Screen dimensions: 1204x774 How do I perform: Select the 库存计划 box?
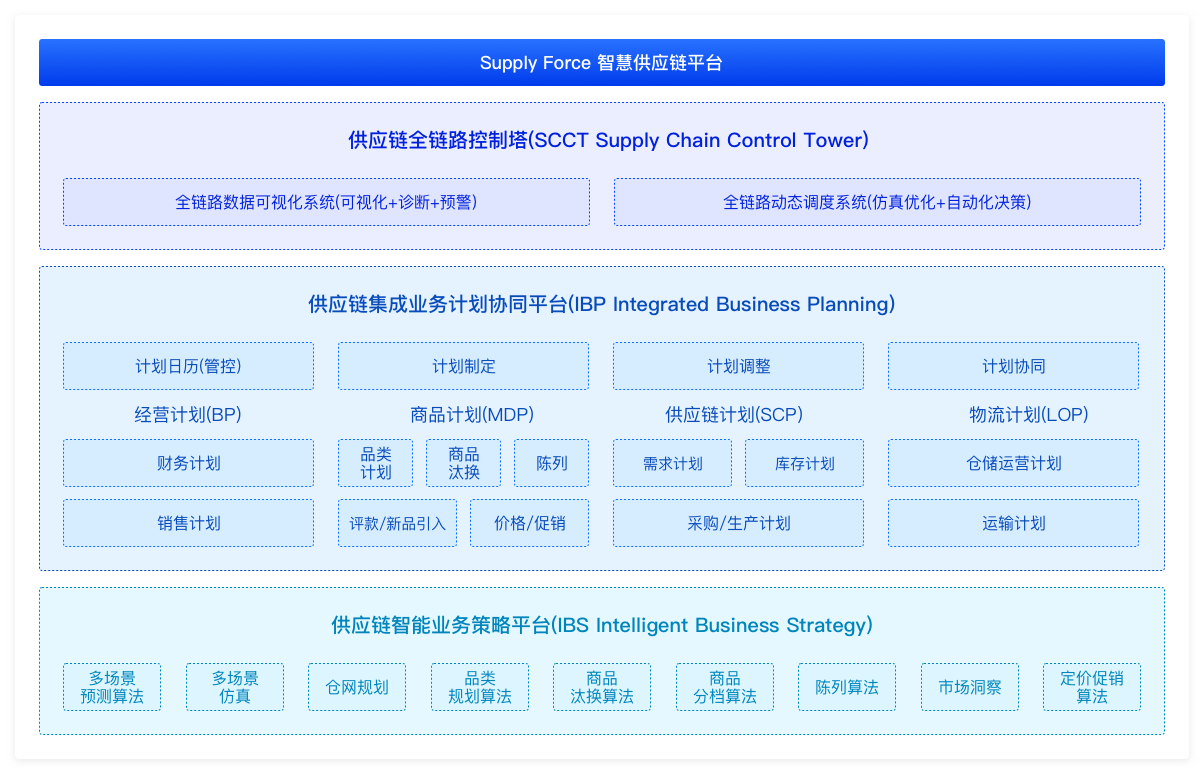pyautogui.click(x=805, y=463)
